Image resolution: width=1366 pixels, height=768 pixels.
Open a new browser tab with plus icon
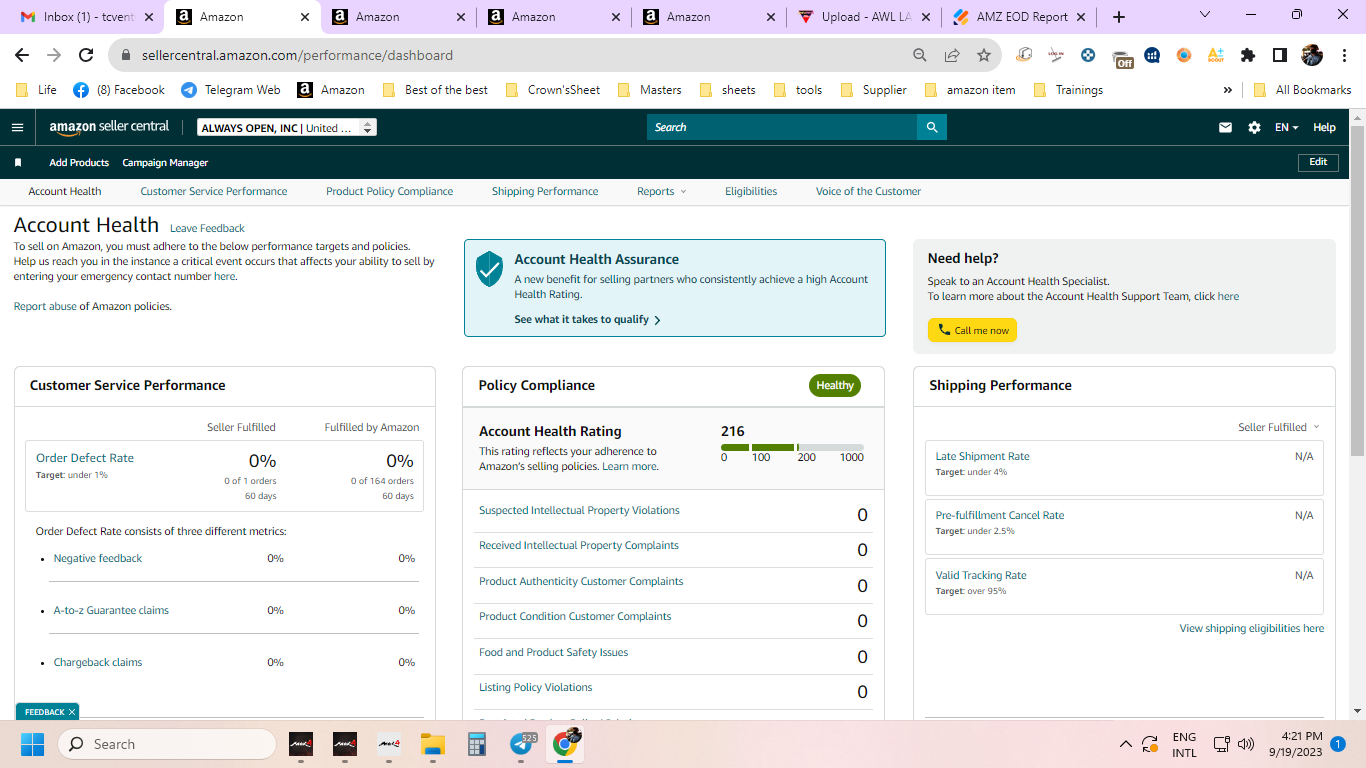[1119, 17]
